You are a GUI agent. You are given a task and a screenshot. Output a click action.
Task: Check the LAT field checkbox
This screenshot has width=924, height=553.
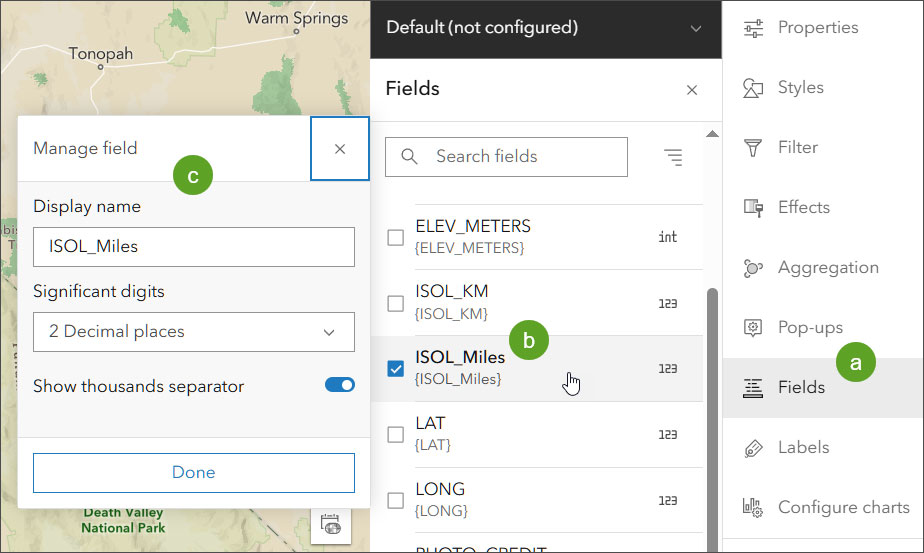tap(396, 434)
